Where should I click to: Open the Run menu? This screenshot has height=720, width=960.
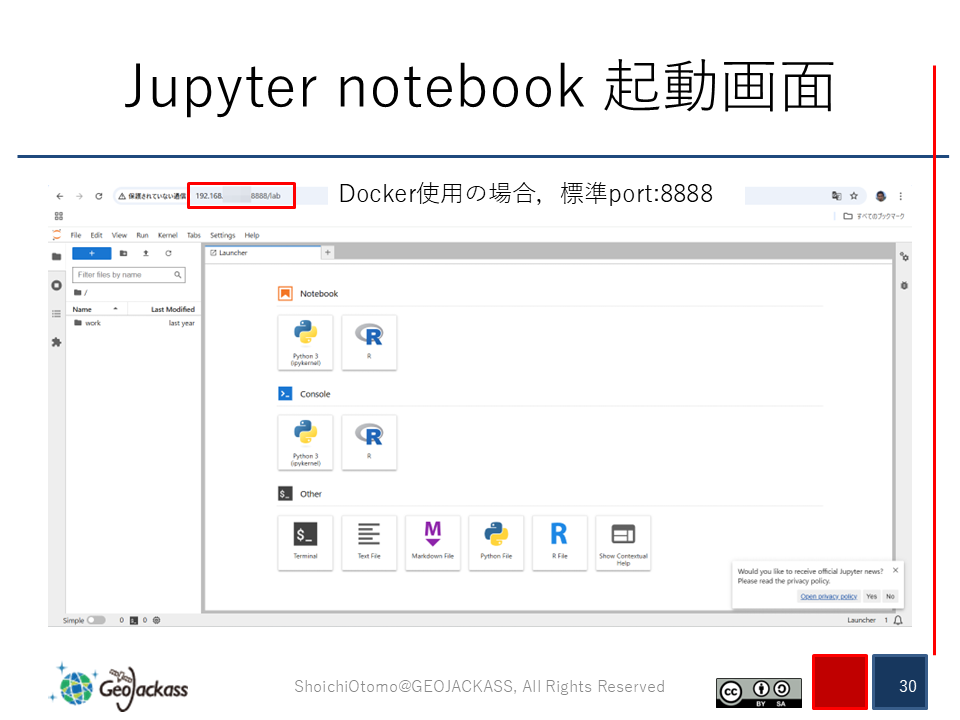tap(143, 235)
